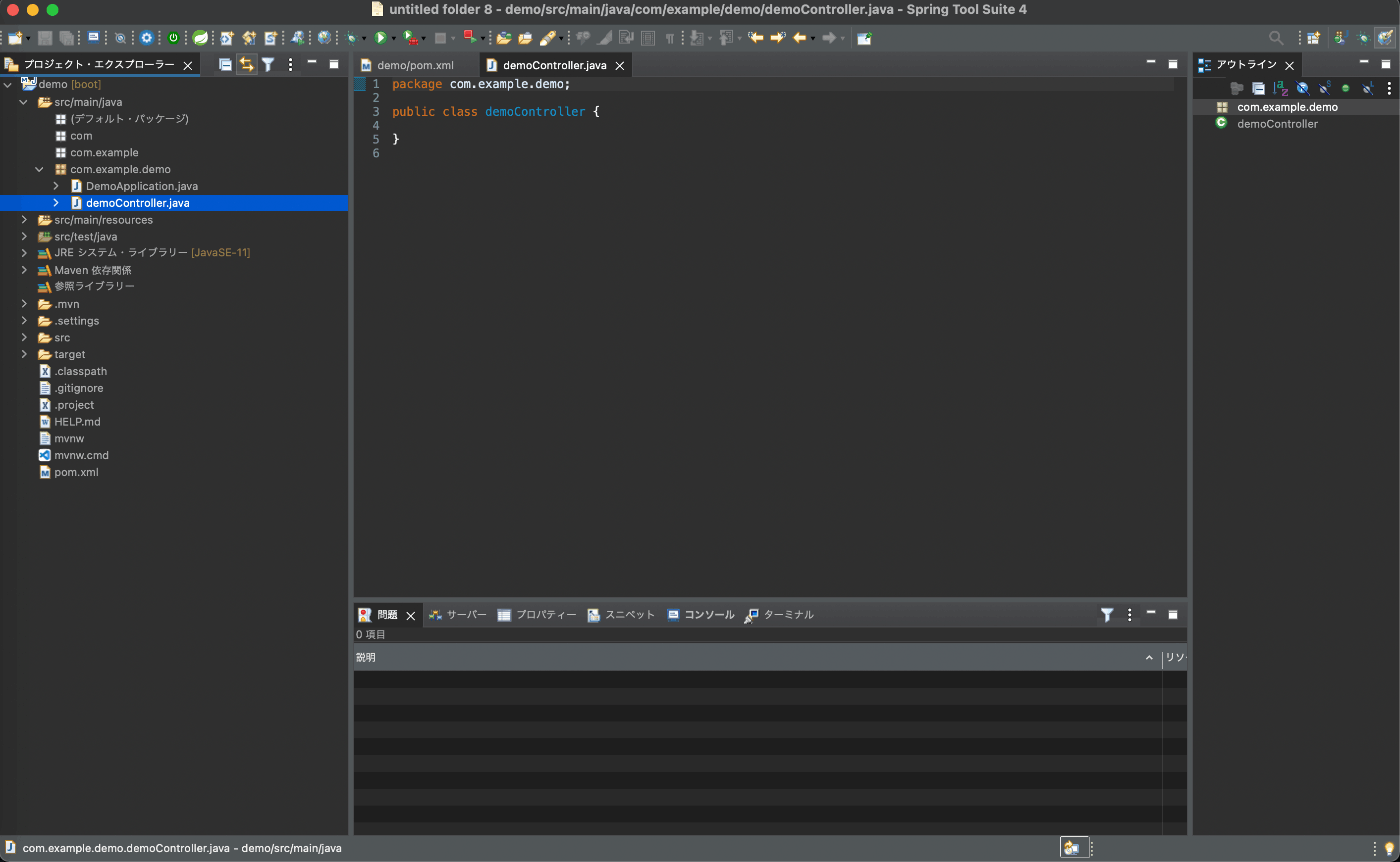Screen dimensions: 1400x862
Task: Collapse the com.example.demo package
Action: pyautogui.click(x=40, y=169)
